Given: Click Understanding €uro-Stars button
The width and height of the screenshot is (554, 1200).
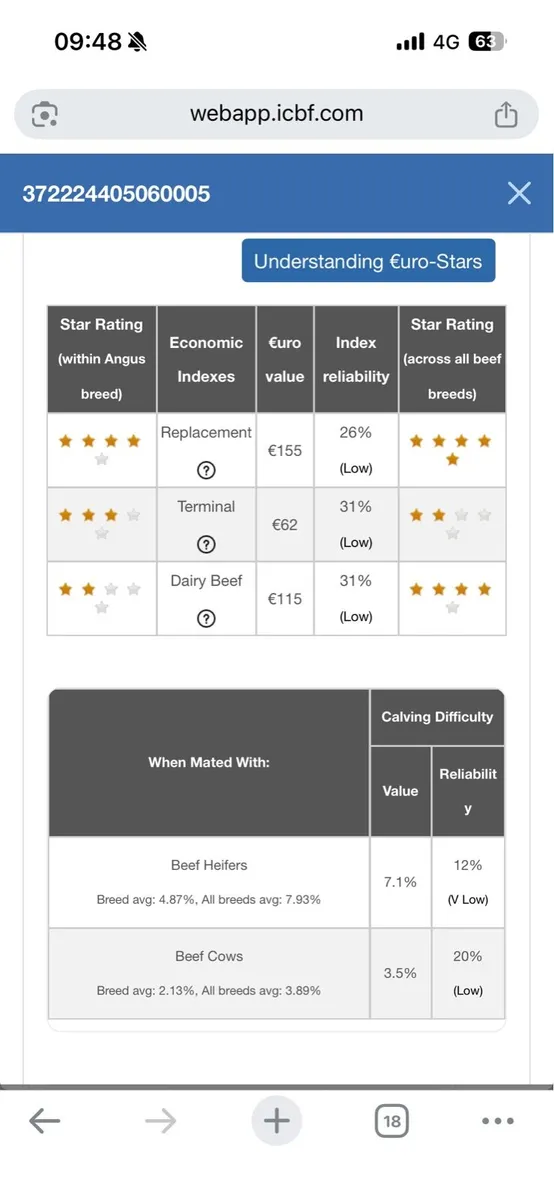Looking at the screenshot, I should point(368,262).
